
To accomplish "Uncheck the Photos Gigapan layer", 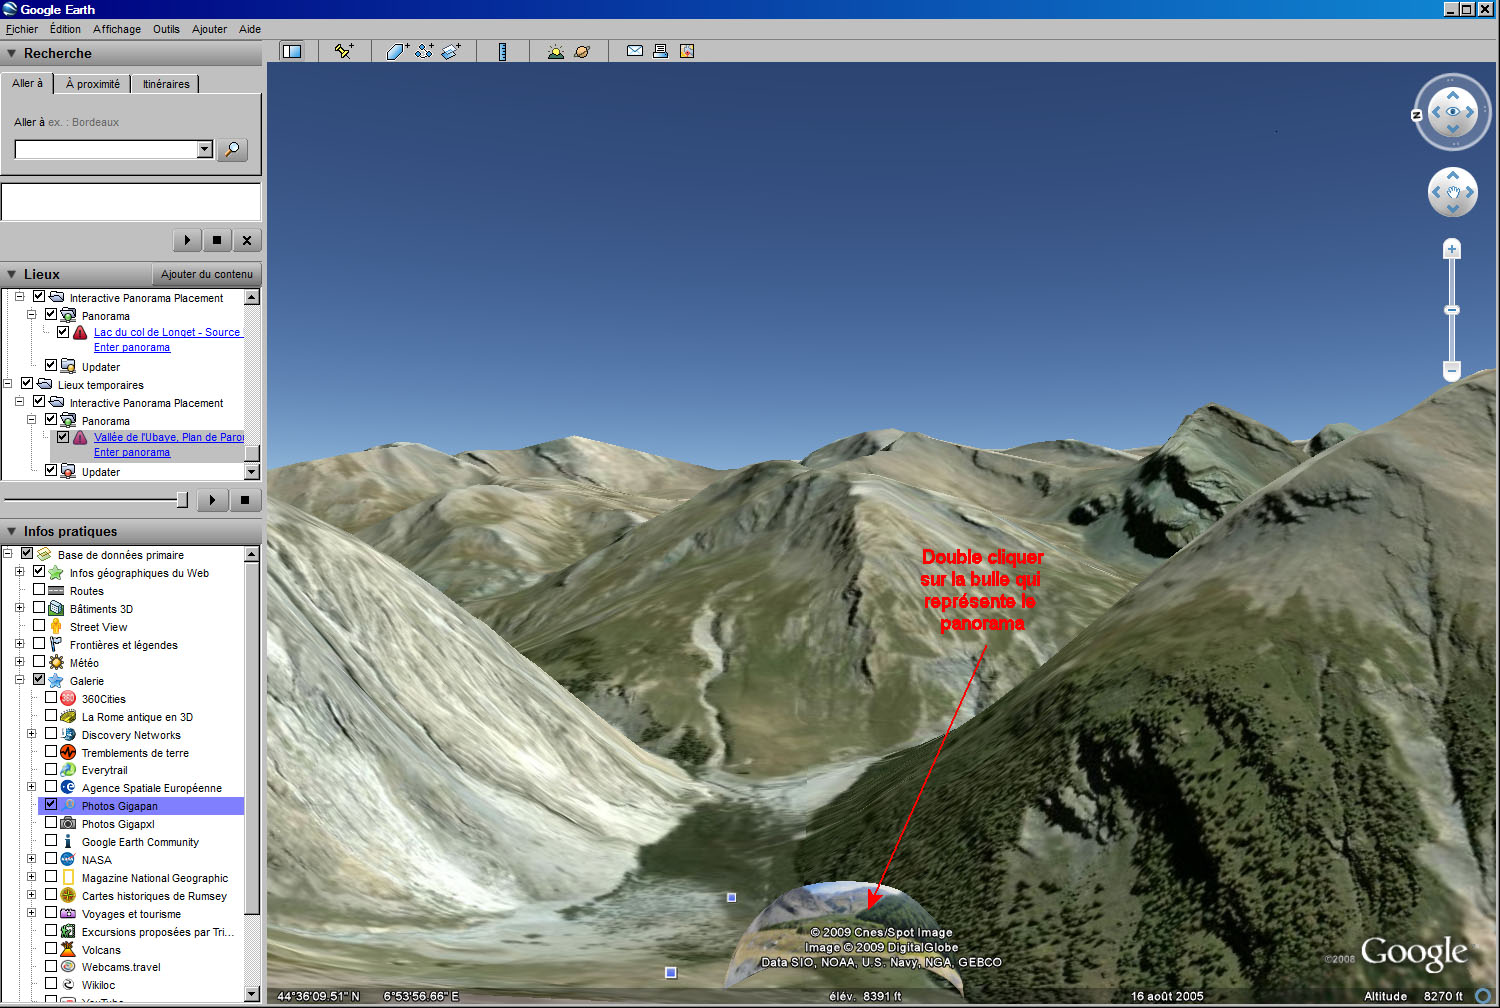I will pos(51,804).
